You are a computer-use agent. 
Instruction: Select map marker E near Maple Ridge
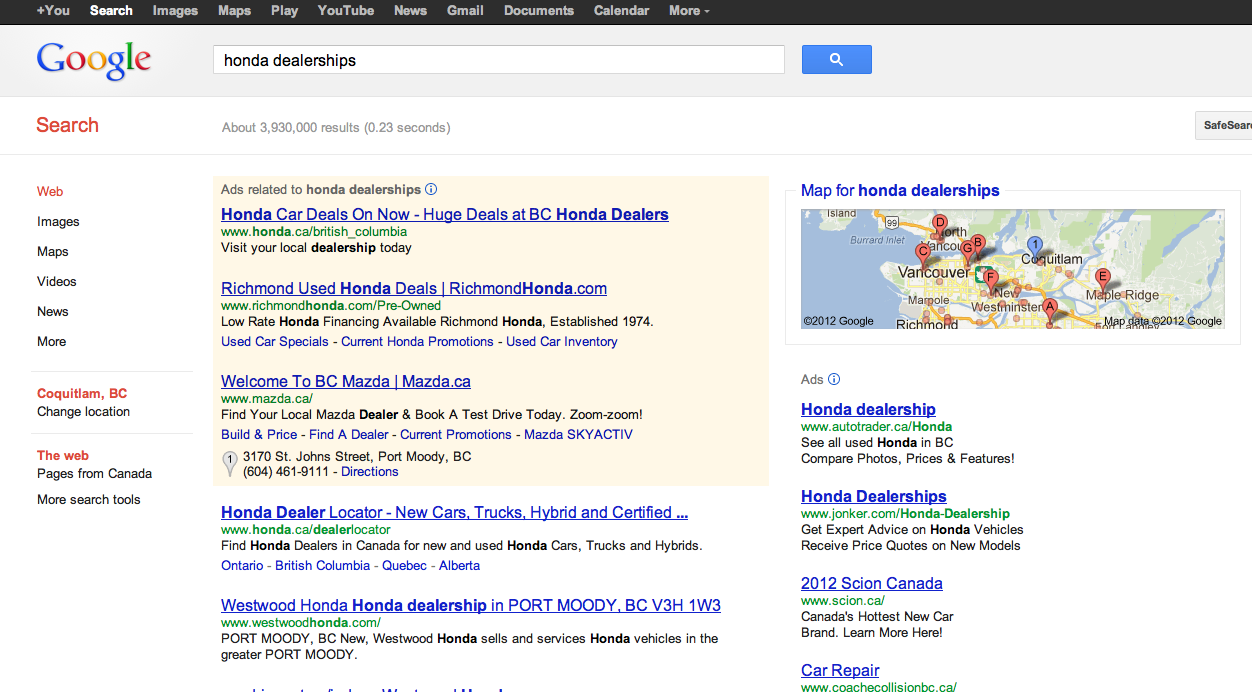point(1103,277)
